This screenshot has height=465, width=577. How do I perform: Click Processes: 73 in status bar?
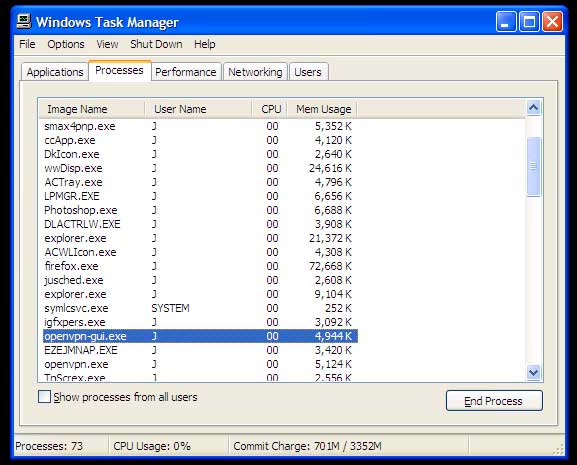pos(49,446)
